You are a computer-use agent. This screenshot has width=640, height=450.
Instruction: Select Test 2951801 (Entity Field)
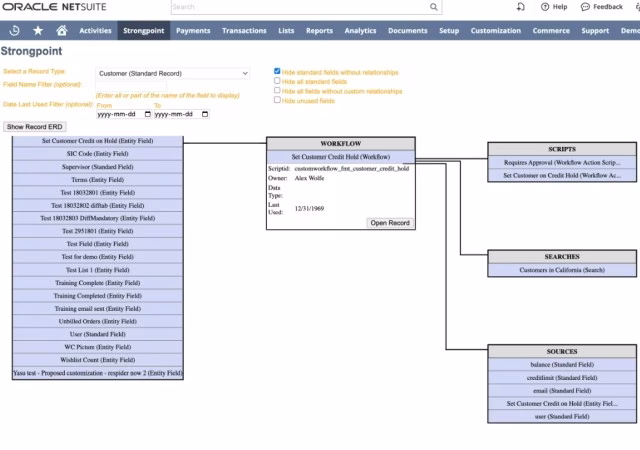(x=98, y=231)
